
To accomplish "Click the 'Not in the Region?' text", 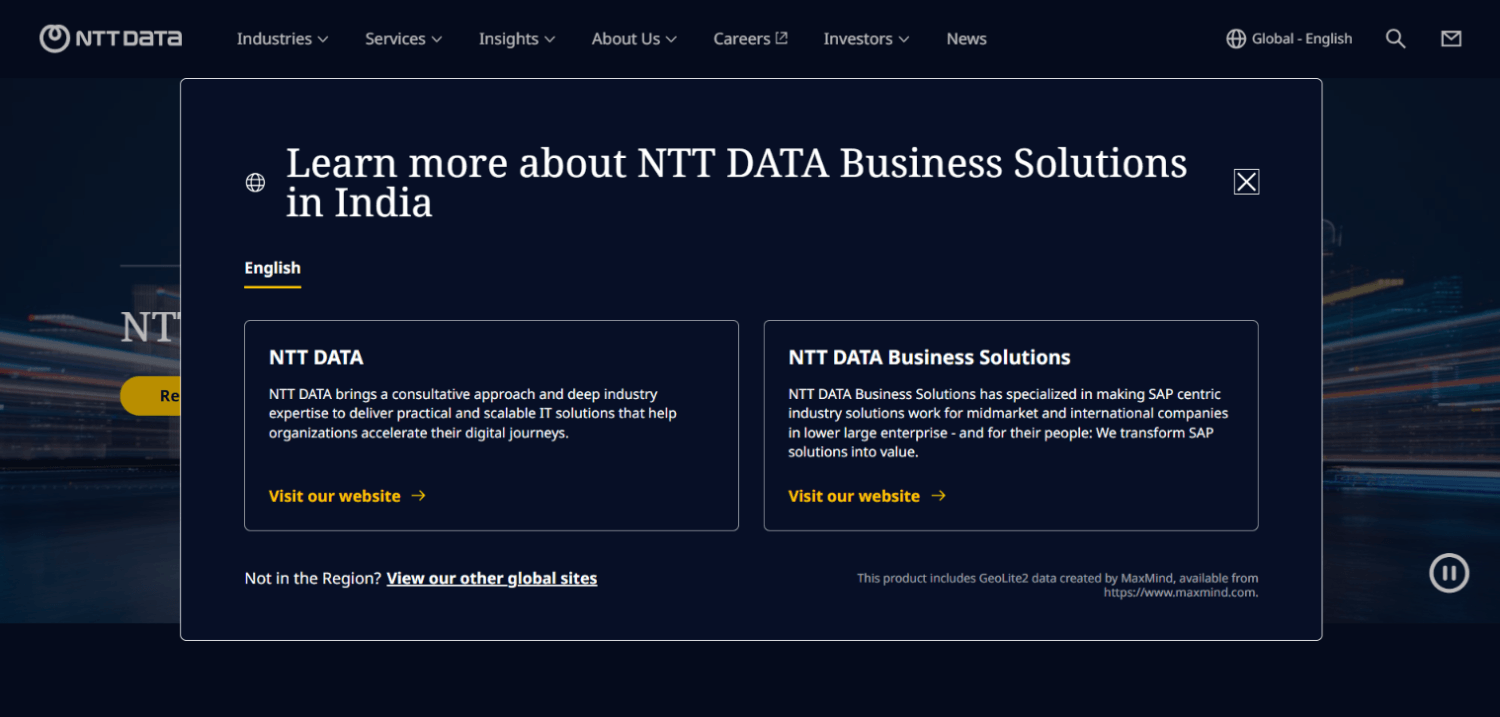I will 313,578.
